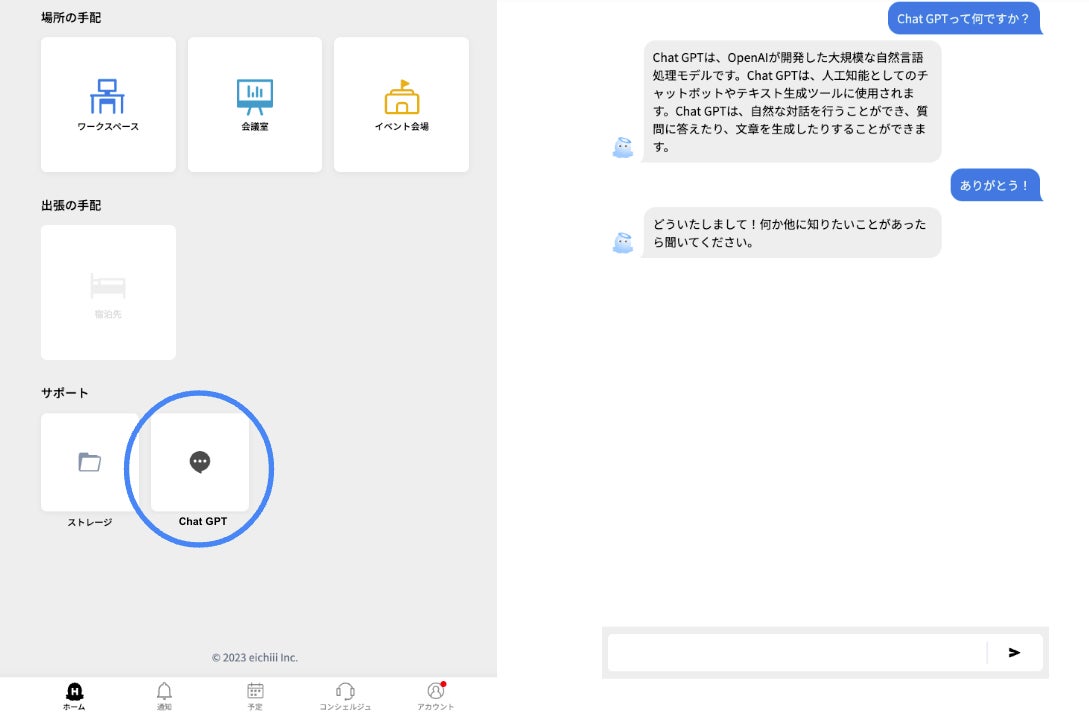Open the 会議室 meeting room card
This screenshot has height=722, width=1089.
pos(255,104)
